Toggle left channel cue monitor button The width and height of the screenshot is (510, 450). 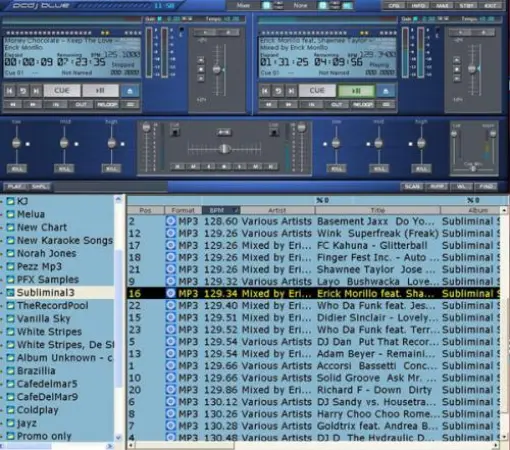[x=175, y=132]
